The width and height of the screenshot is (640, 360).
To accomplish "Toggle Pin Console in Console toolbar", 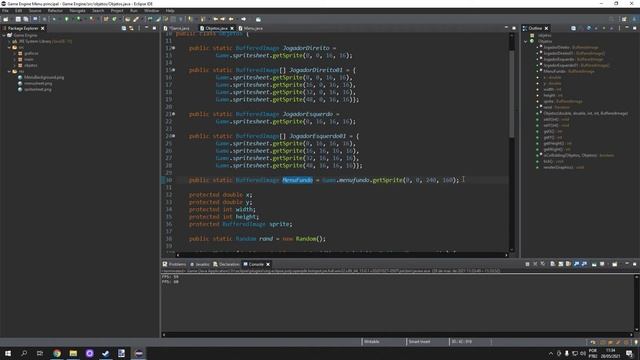I will (x=594, y=264).
